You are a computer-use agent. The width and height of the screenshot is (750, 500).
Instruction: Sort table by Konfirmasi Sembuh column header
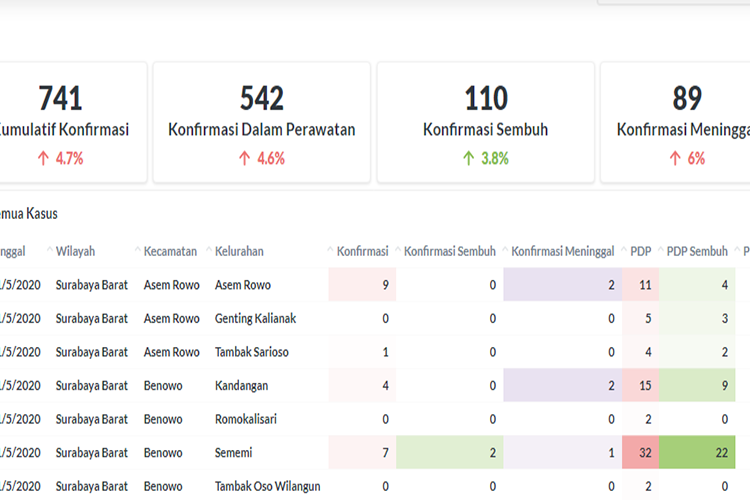click(450, 251)
